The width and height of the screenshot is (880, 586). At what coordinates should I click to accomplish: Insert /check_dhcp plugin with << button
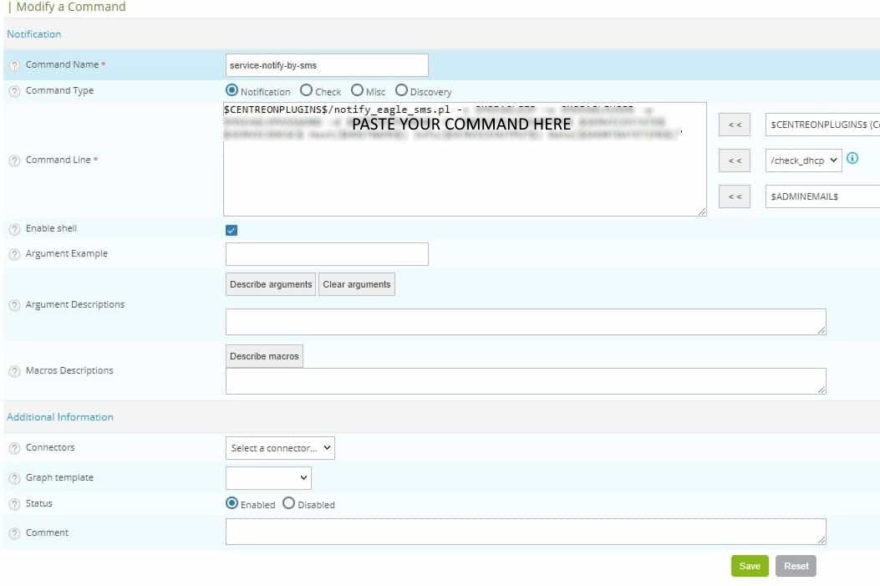pyautogui.click(x=735, y=161)
